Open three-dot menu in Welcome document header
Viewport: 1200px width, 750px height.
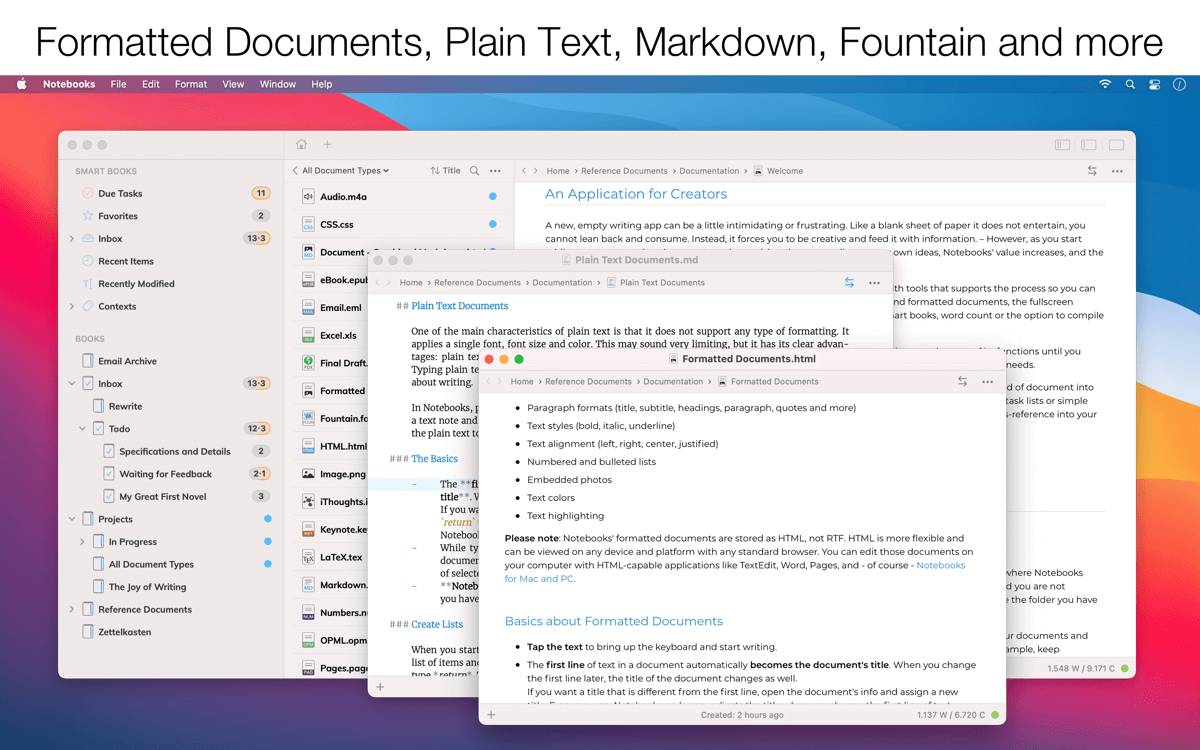tap(1117, 171)
